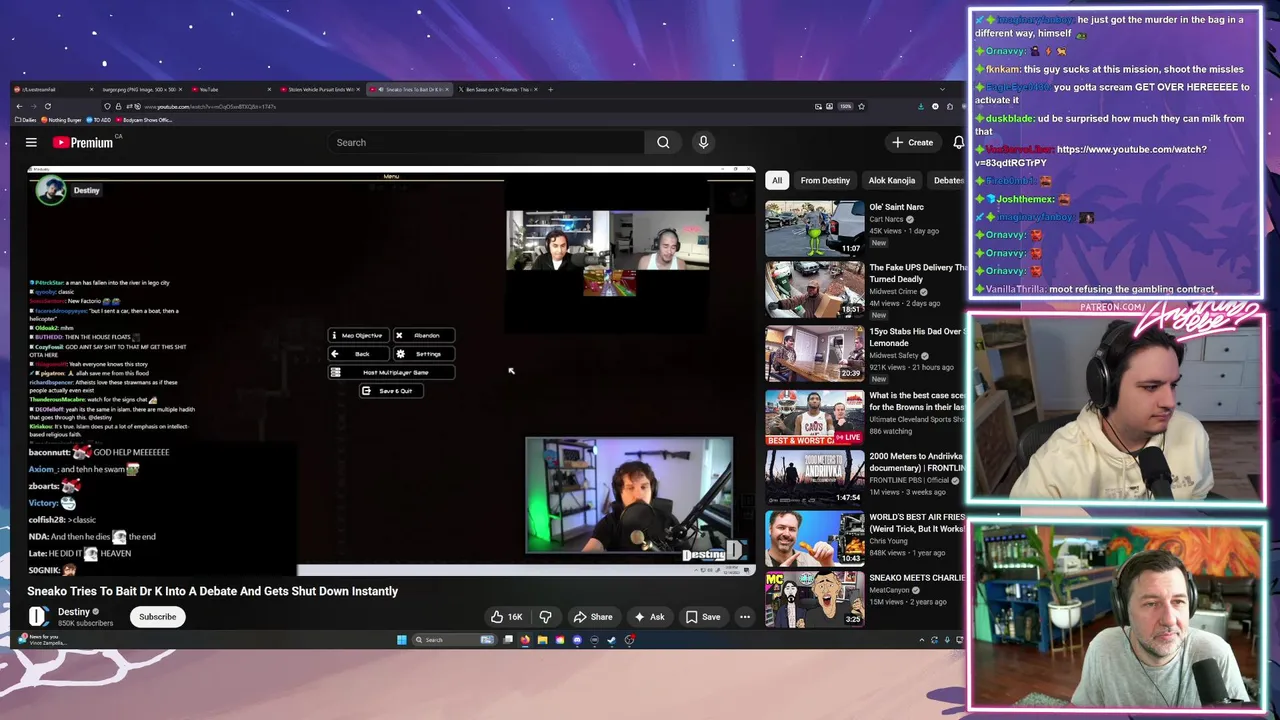1280x720 pixels.
Task: Open the Create menu button
Action: (x=913, y=142)
